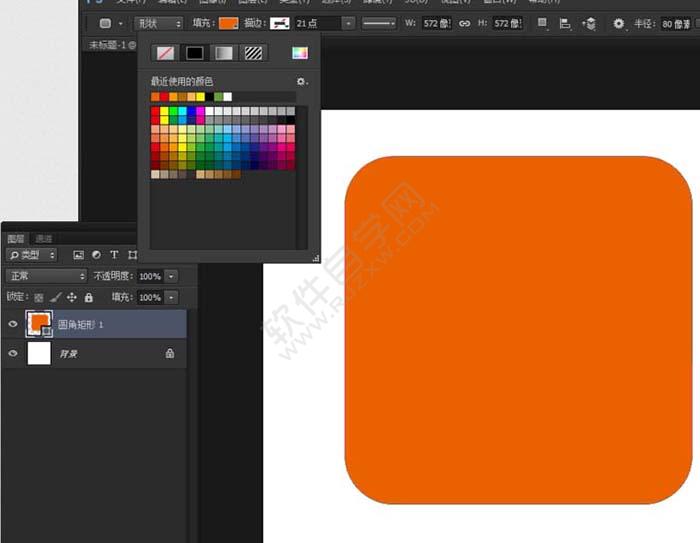
Task: Choose the Pattern fill type
Action: pos(254,53)
